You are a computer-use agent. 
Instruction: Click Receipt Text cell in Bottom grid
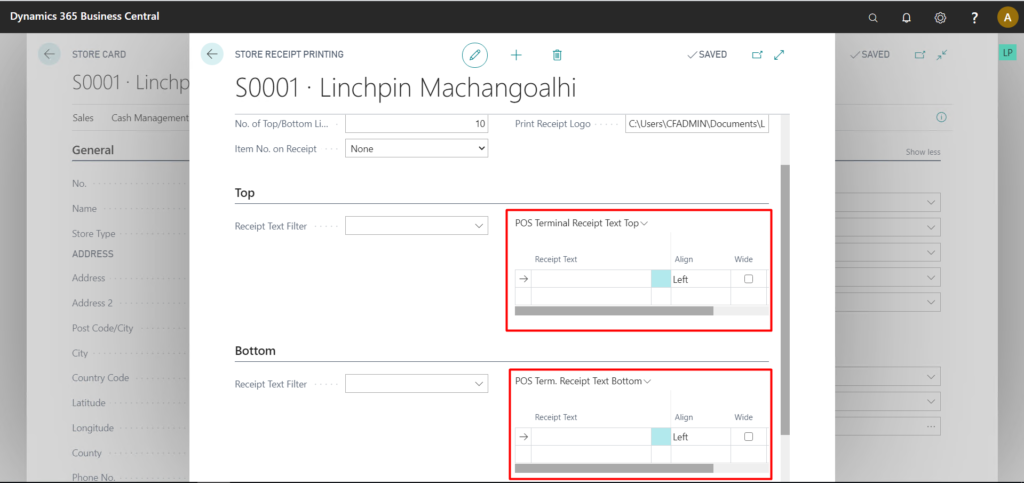(591, 437)
